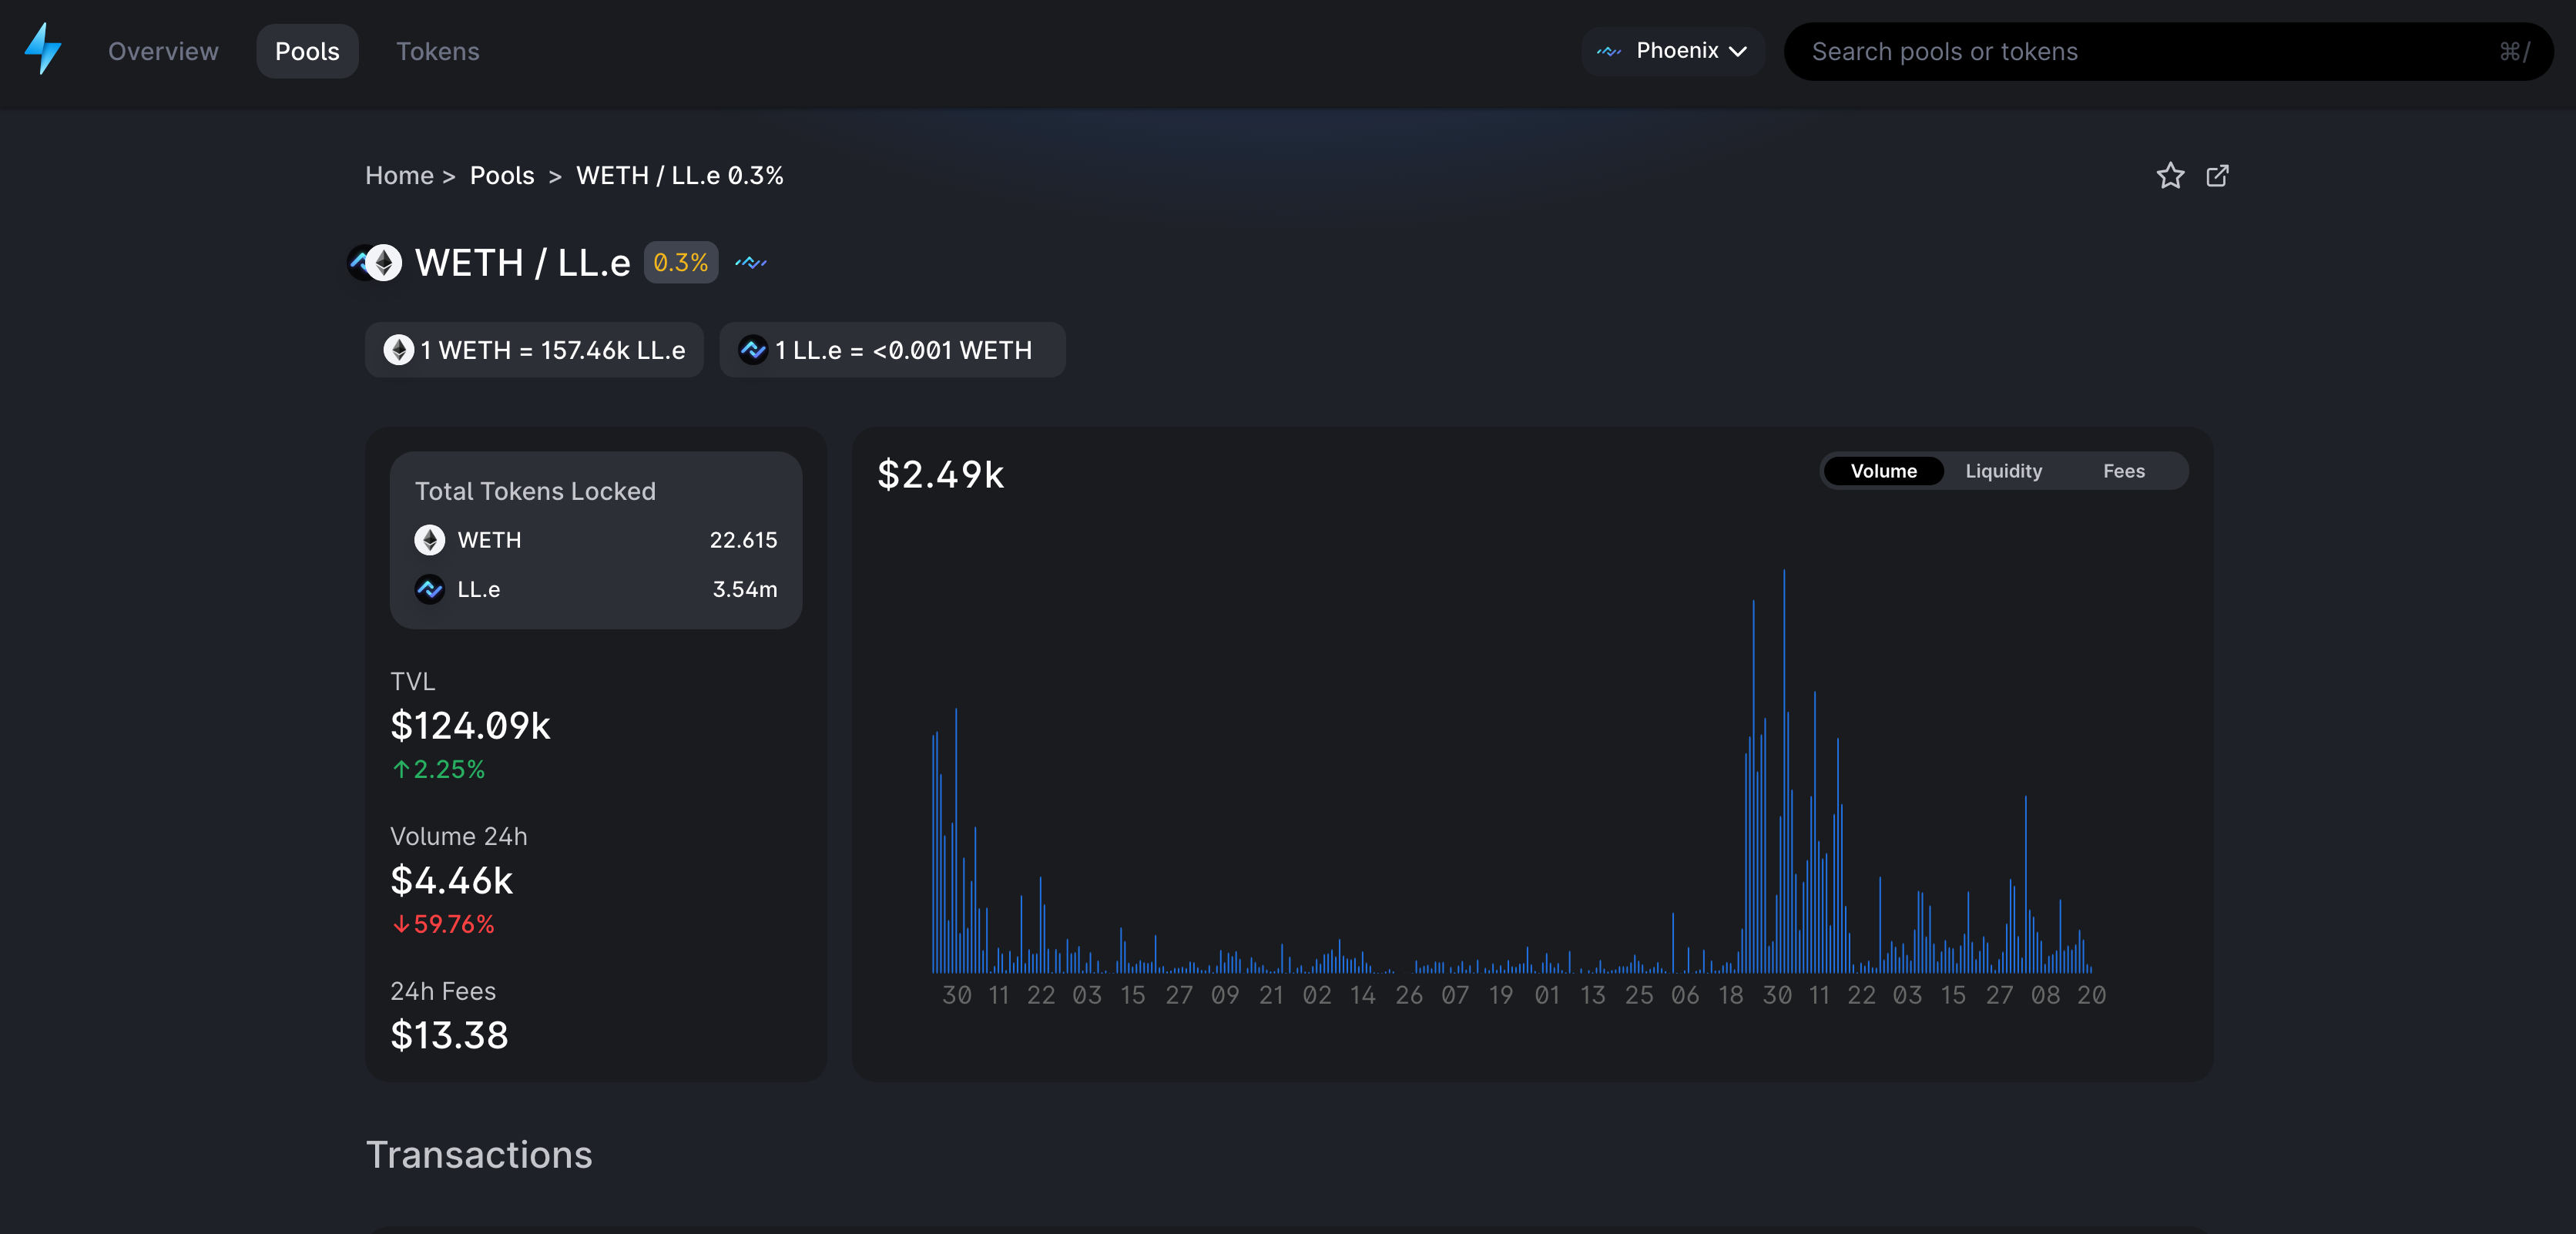Image resolution: width=2576 pixels, height=1234 pixels.
Task: Open the Overview tab
Action: (x=163, y=51)
